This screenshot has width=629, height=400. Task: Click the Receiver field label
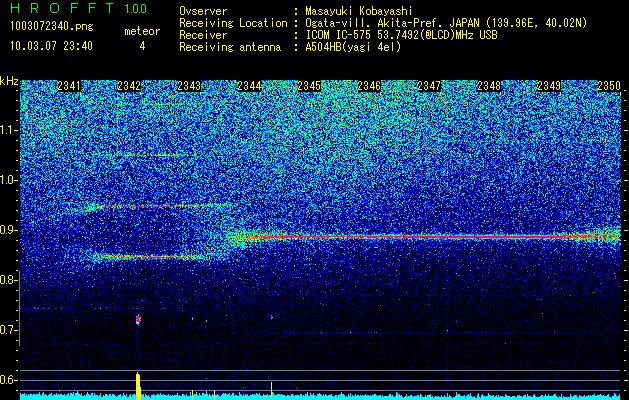click(203, 35)
